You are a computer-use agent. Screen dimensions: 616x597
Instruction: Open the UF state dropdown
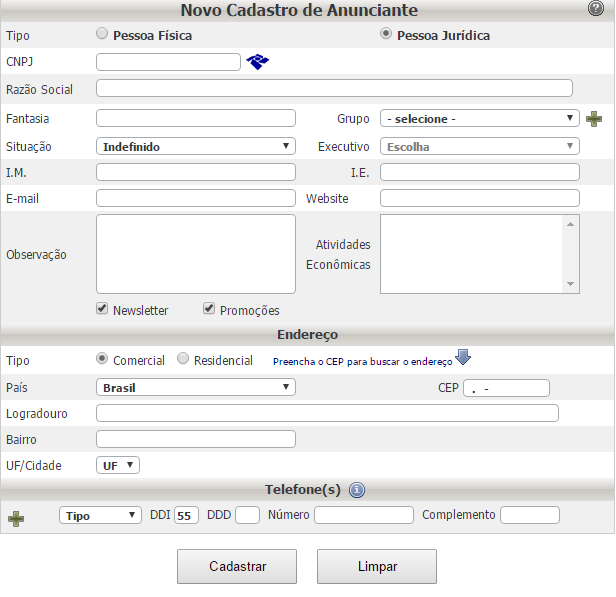[x=118, y=465]
